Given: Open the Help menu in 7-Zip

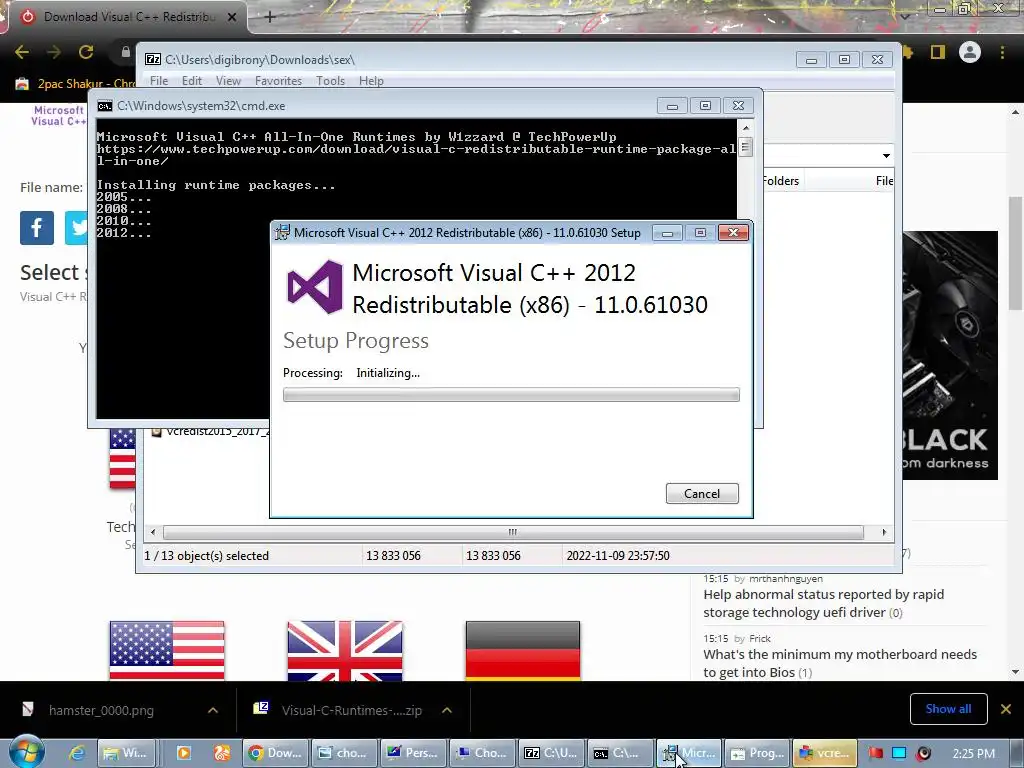Looking at the screenshot, I should [371, 81].
